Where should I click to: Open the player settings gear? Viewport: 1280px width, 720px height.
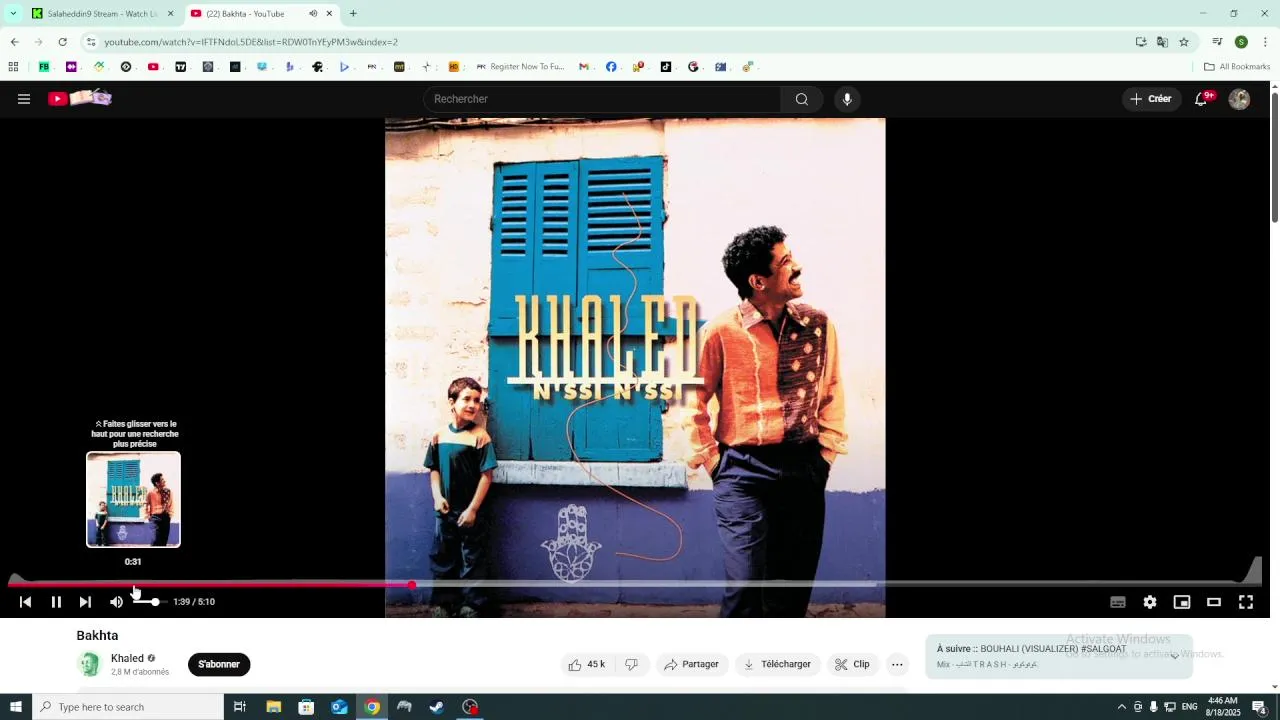(x=1150, y=602)
